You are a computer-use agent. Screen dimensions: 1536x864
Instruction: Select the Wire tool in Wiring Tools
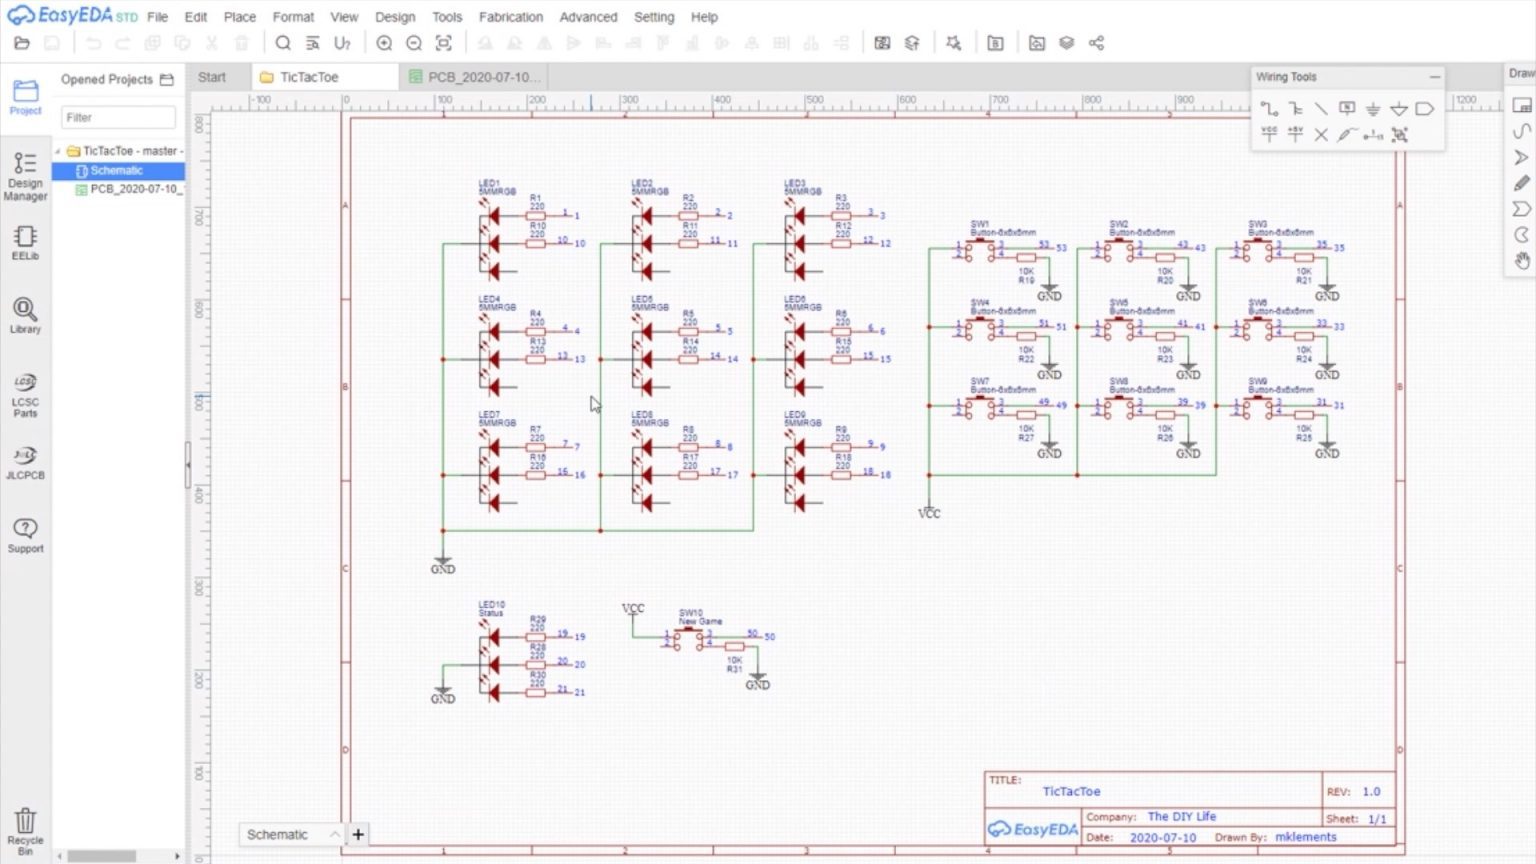click(x=1270, y=108)
